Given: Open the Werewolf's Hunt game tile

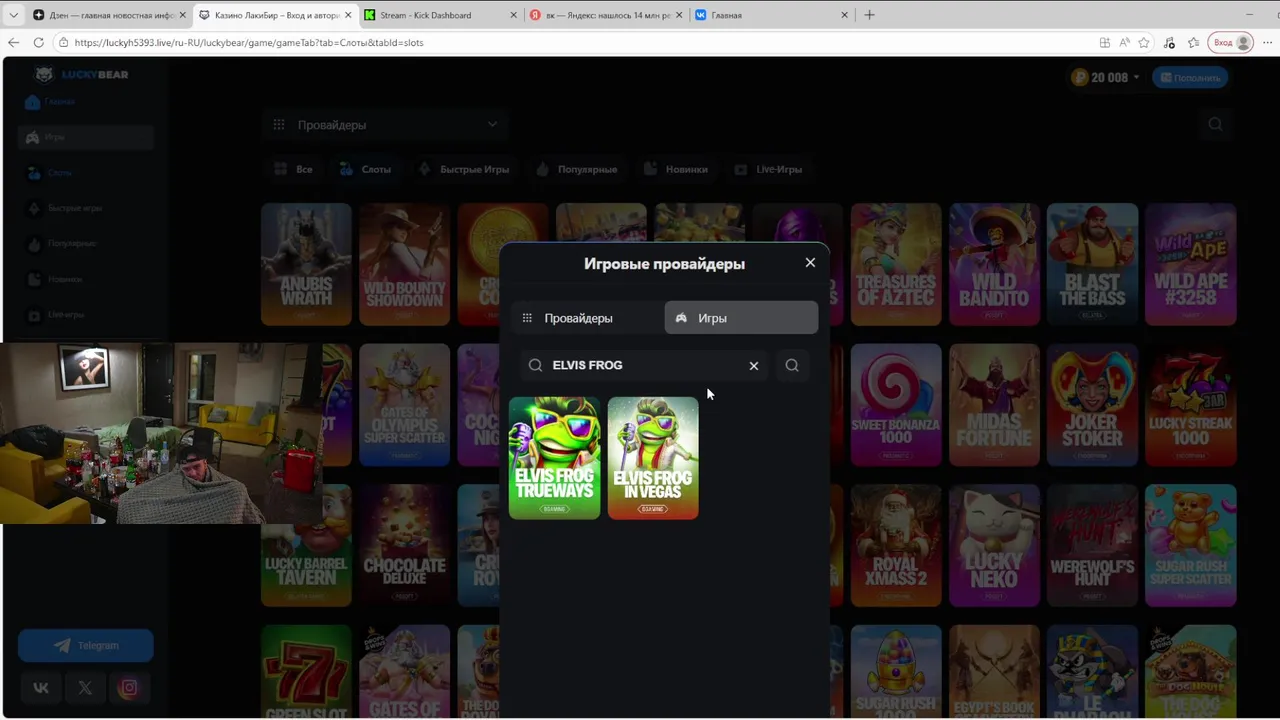Looking at the screenshot, I should click(1092, 546).
